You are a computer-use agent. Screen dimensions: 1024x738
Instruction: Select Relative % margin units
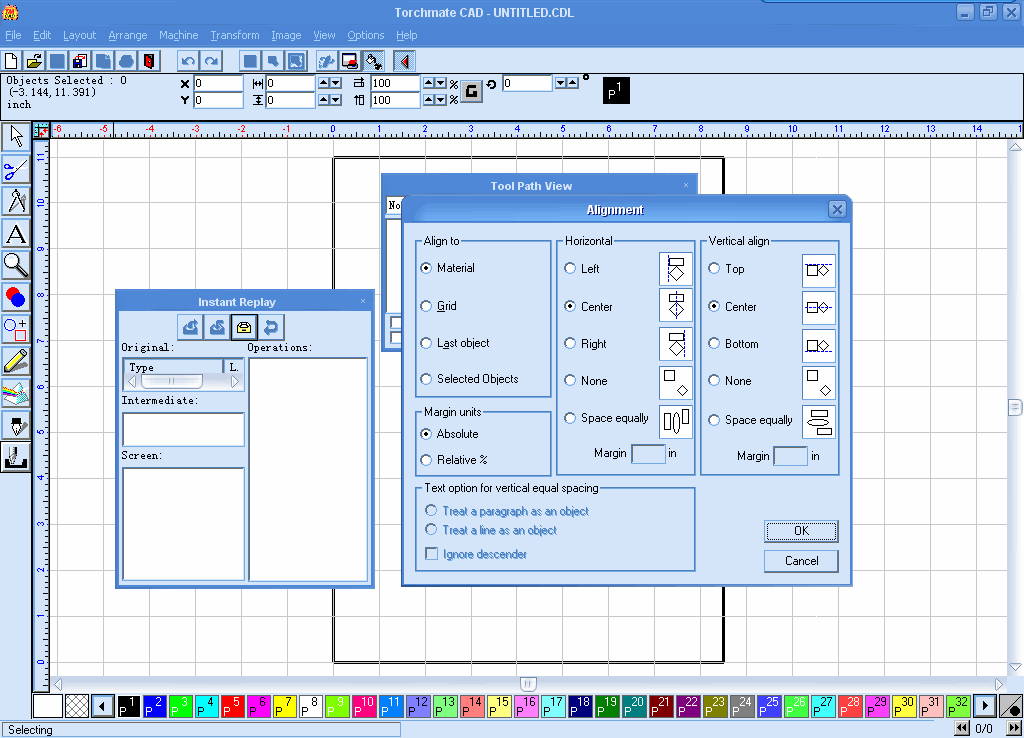tap(455, 460)
